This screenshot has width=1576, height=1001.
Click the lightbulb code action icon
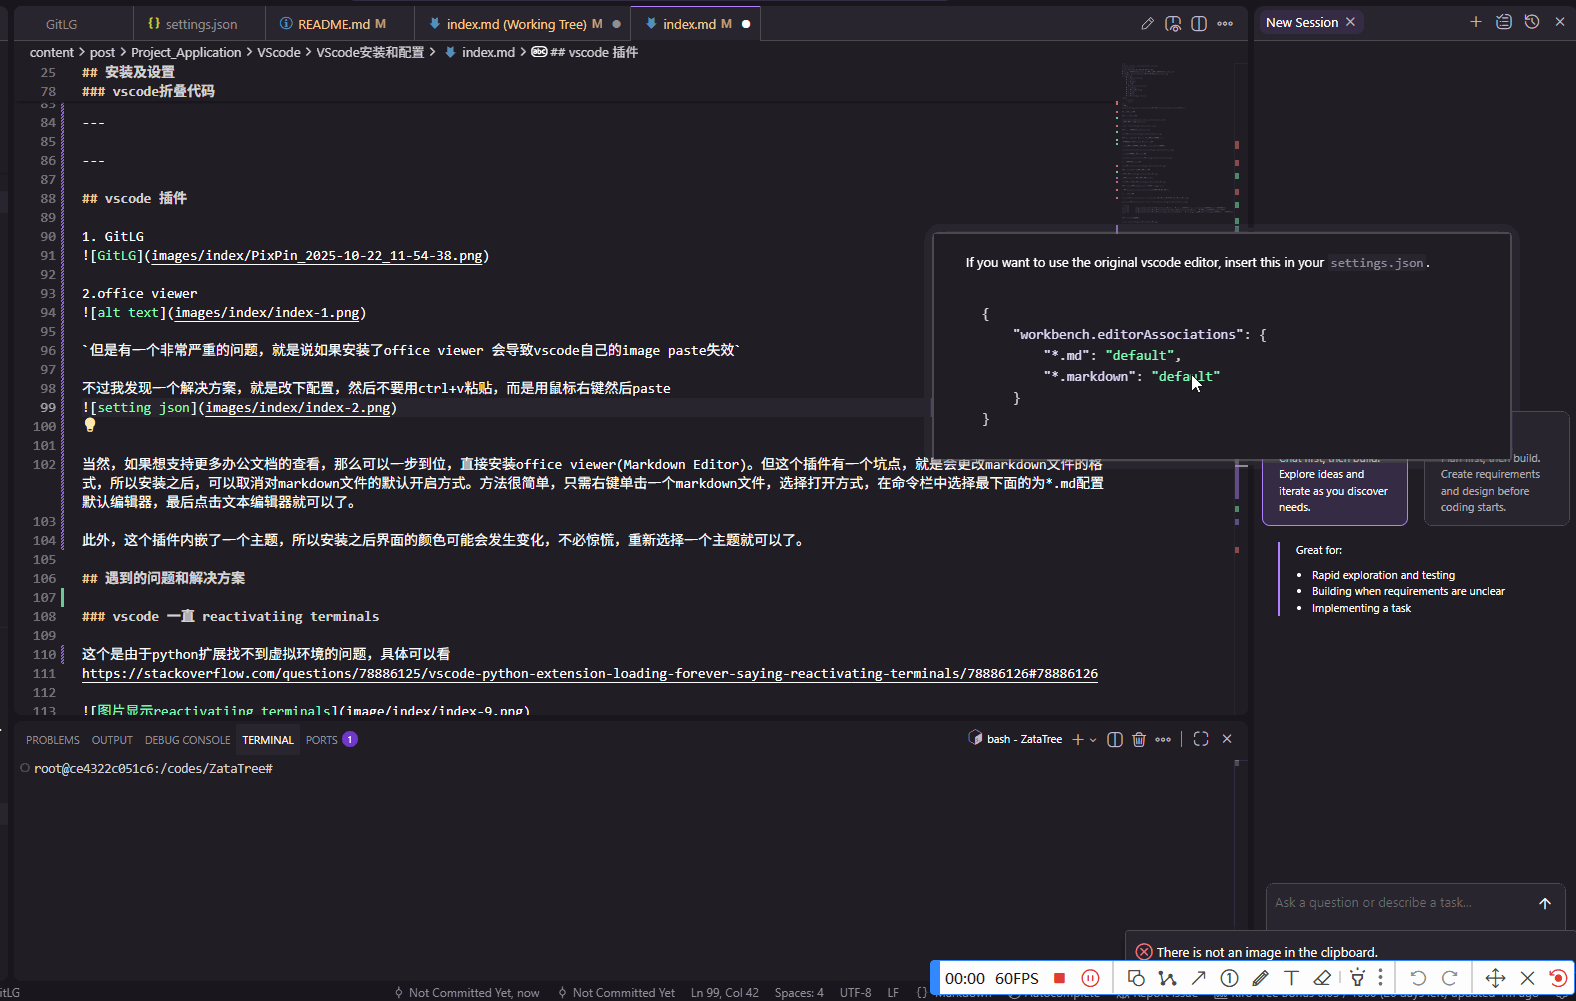point(90,425)
